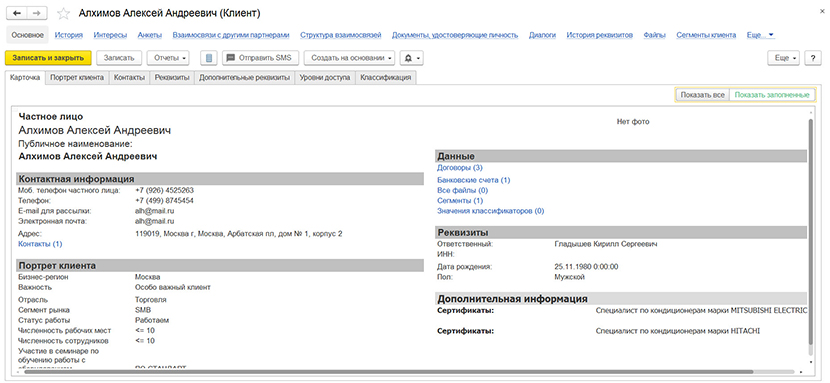
Task: Open the Еще dropdown beside the help button
Action: (784, 58)
